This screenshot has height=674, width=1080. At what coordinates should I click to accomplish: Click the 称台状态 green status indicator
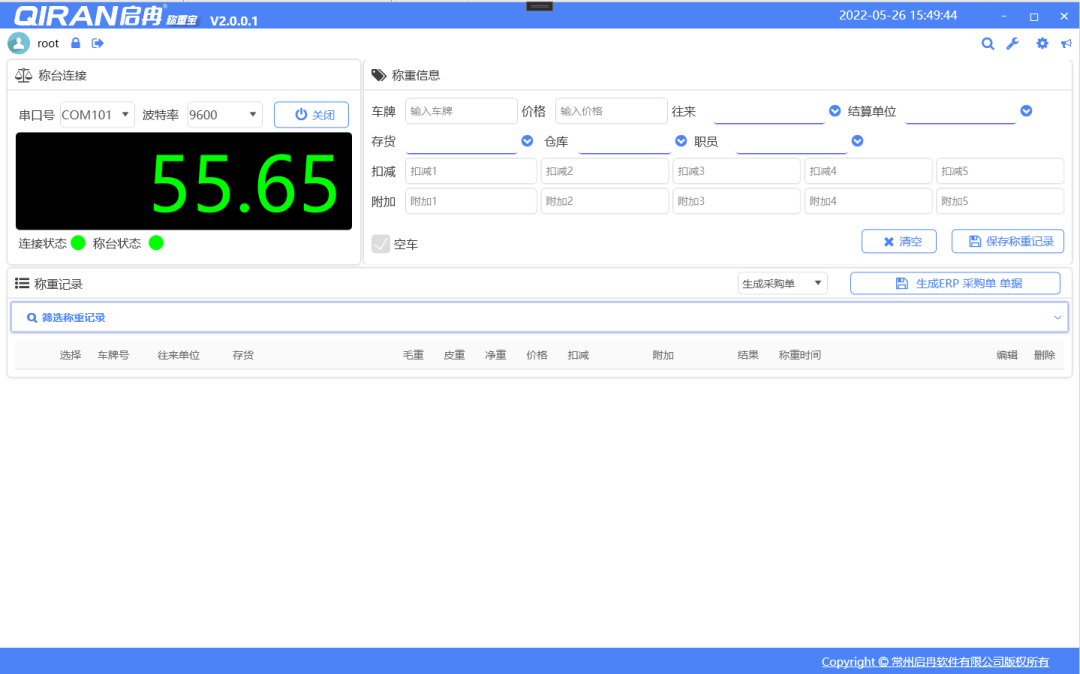[x=156, y=242]
